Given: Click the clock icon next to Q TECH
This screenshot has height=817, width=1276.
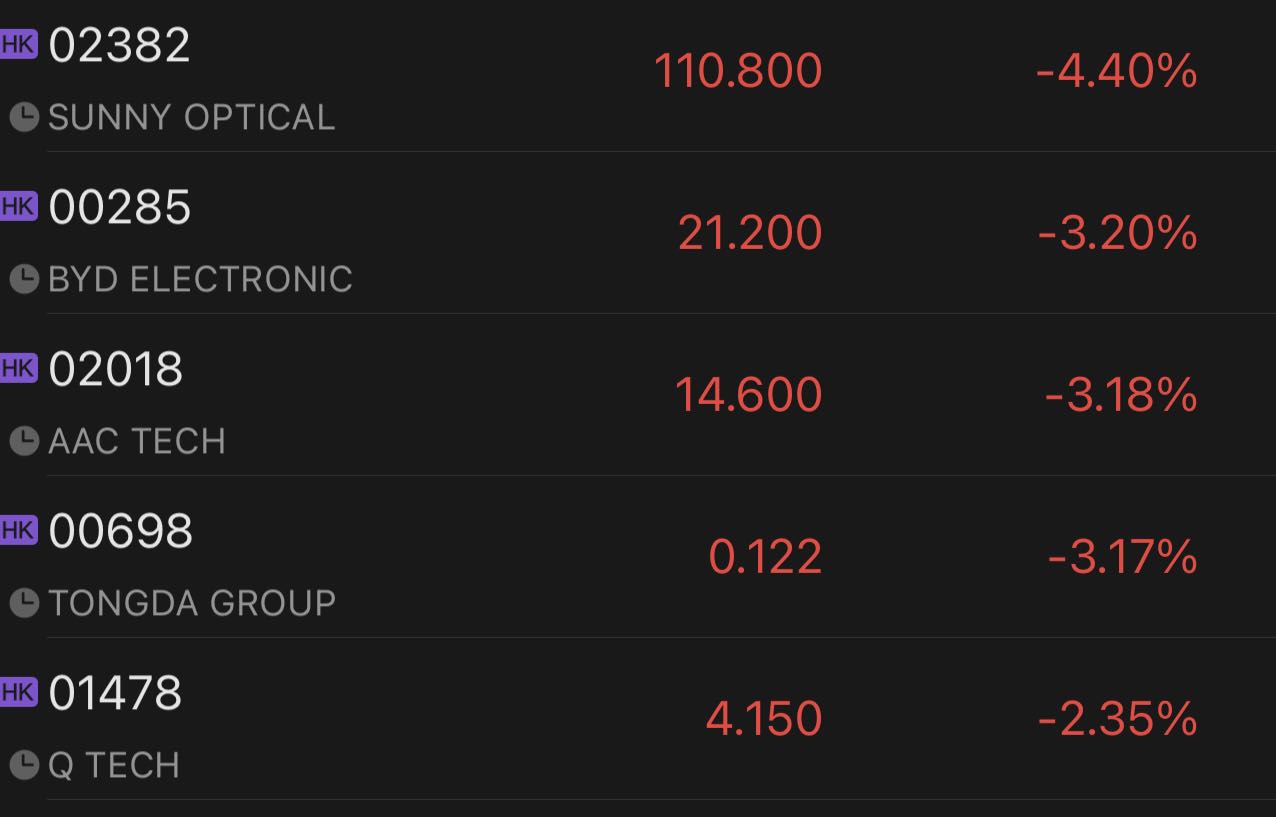Looking at the screenshot, I should [24, 766].
